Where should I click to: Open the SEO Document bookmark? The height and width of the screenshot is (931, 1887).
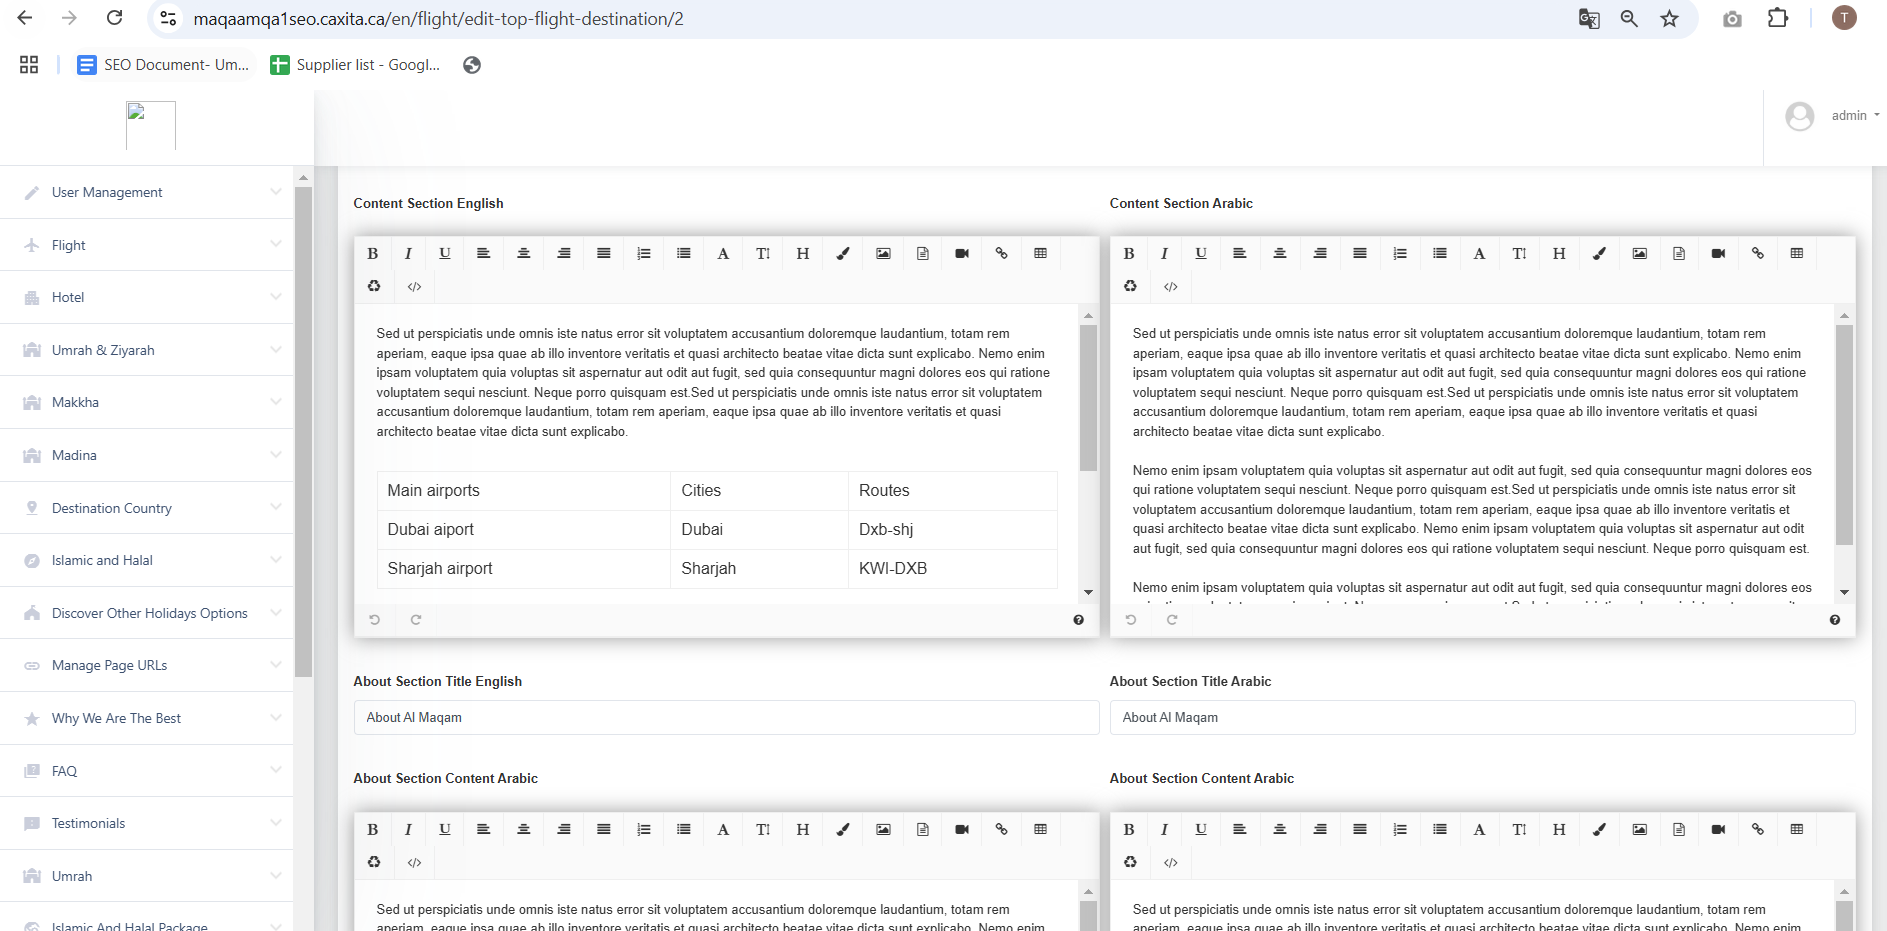point(164,65)
